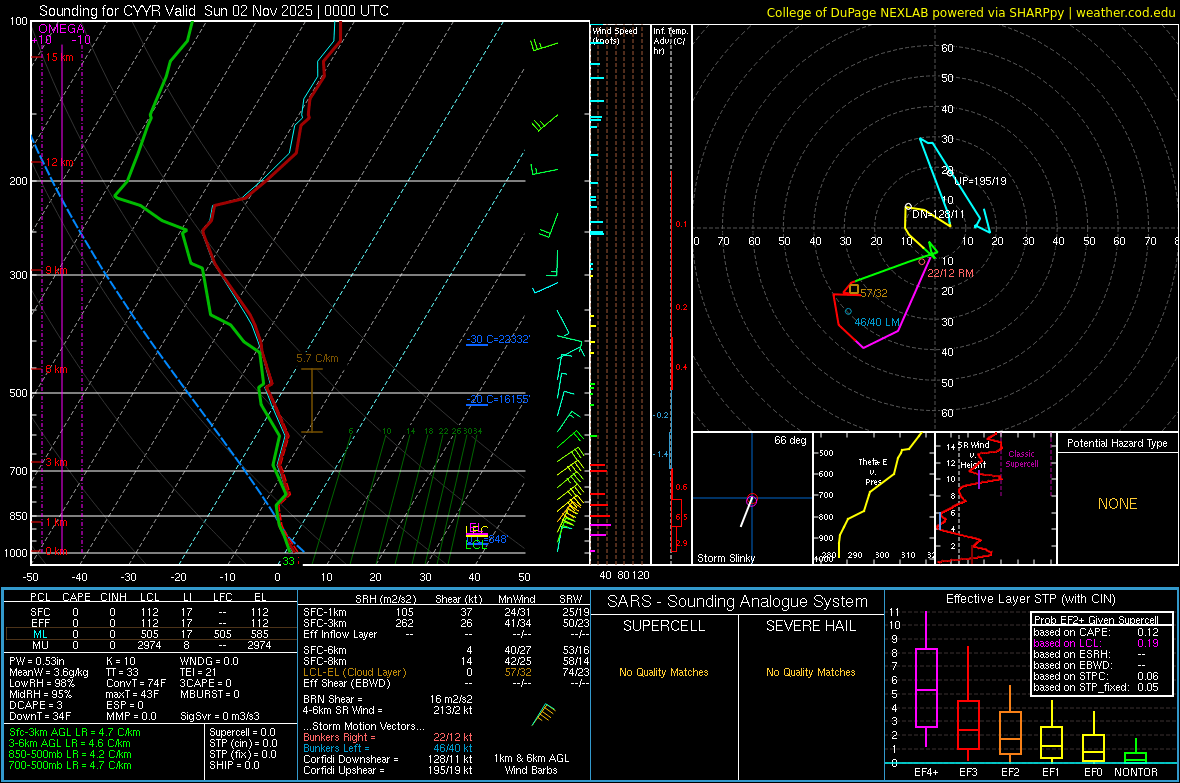Select the SFC parcel row
Image resolution: width=1180 pixels, height=783 pixels.
[x=151, y=612]
